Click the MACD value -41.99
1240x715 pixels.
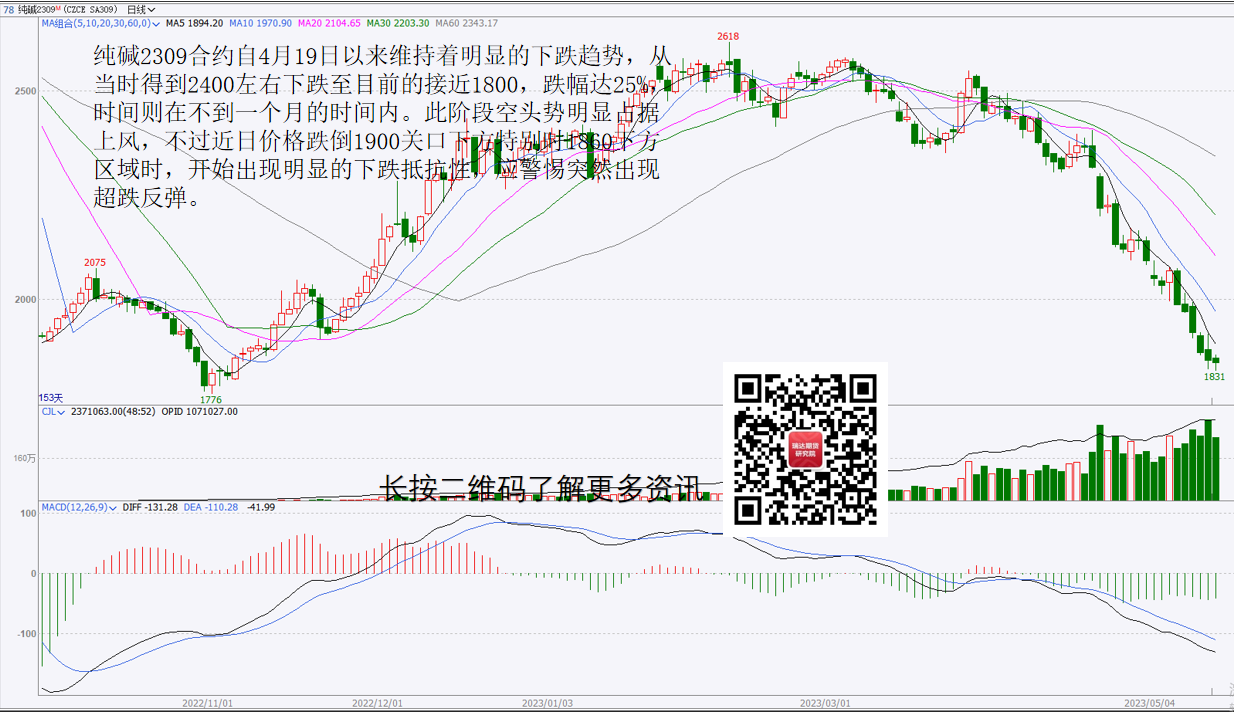(x=261, y=507)
